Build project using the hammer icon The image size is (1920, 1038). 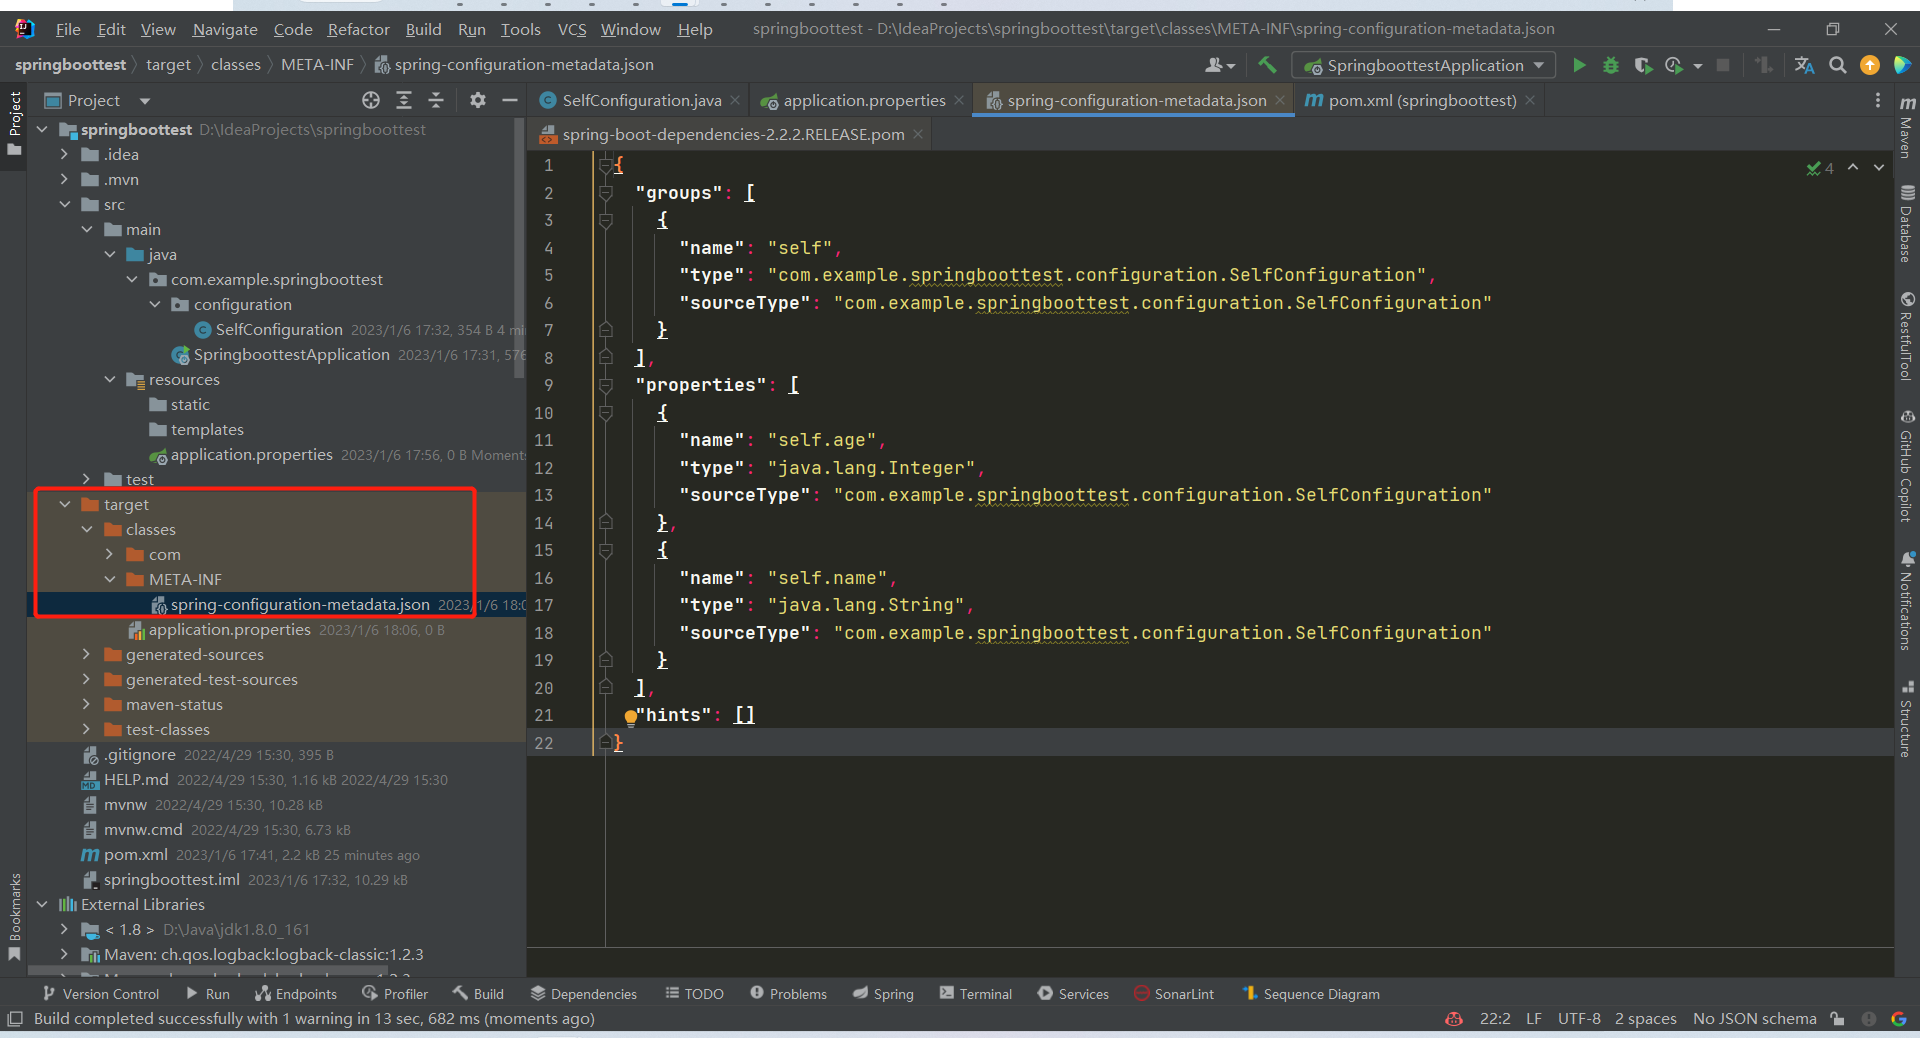pos(1267,65)
